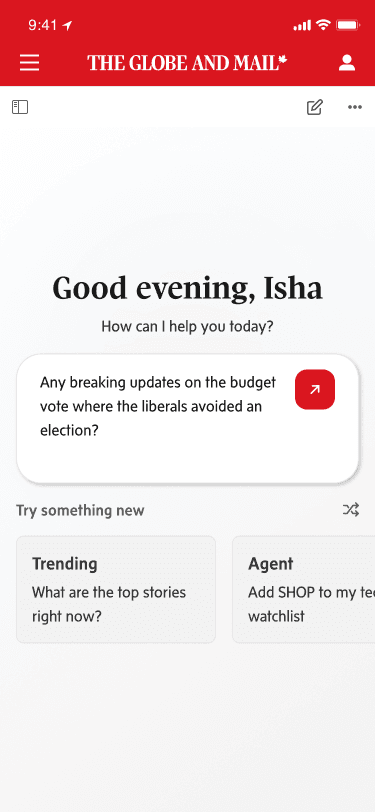Toggle the sidebar panel icon
Screen dimensions: 375x812
[20, 107]
